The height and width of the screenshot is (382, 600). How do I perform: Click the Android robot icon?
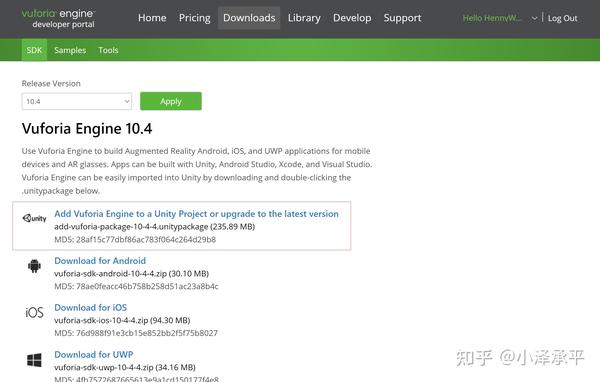[34, 266]
